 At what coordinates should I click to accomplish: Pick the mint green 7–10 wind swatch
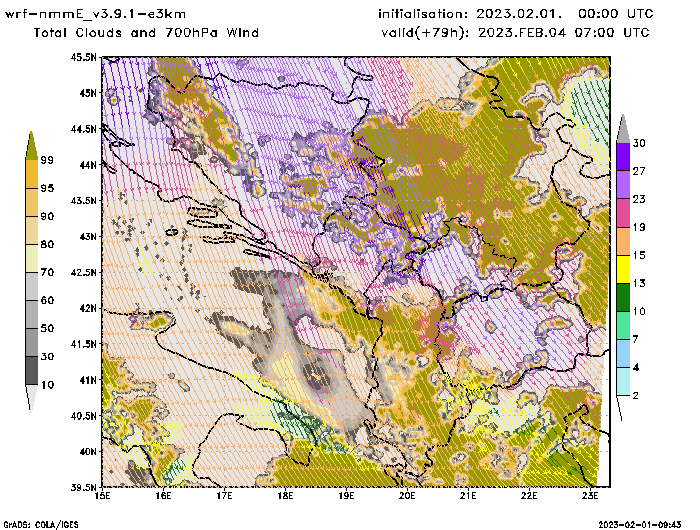(x=623, y=326)
